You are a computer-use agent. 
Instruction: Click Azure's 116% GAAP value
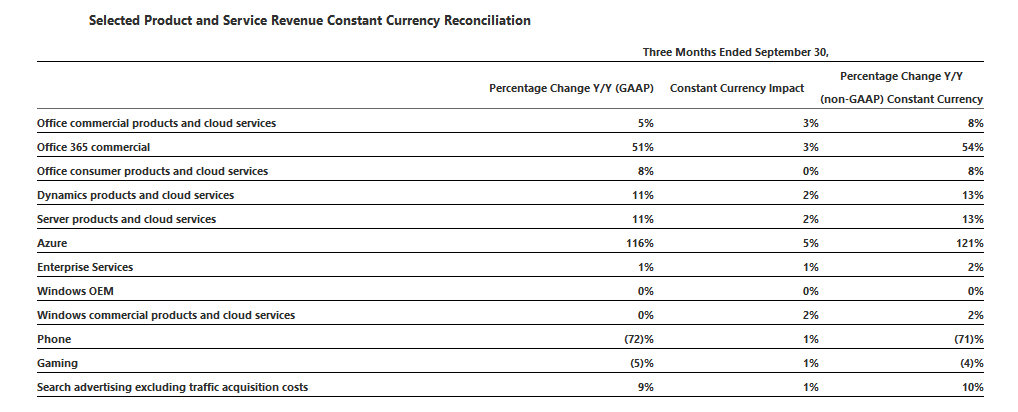coord(637,243)
